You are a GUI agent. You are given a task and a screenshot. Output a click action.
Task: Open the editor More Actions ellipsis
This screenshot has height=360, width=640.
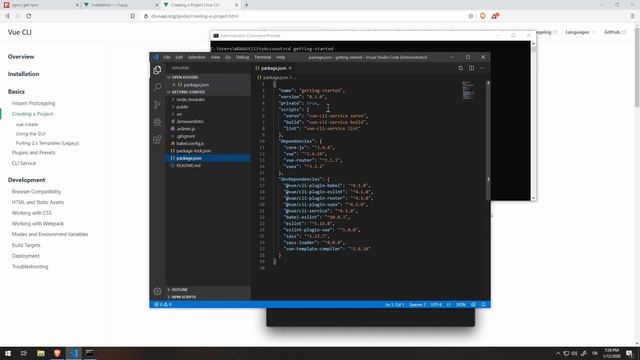click(x=482, y=68)
